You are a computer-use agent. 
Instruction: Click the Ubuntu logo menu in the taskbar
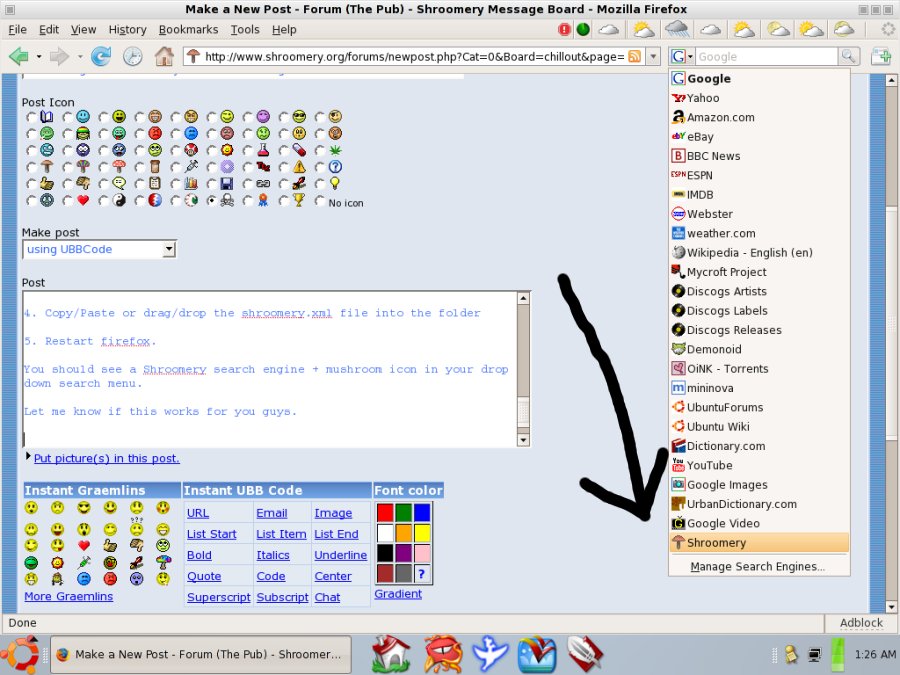[21, 654]
